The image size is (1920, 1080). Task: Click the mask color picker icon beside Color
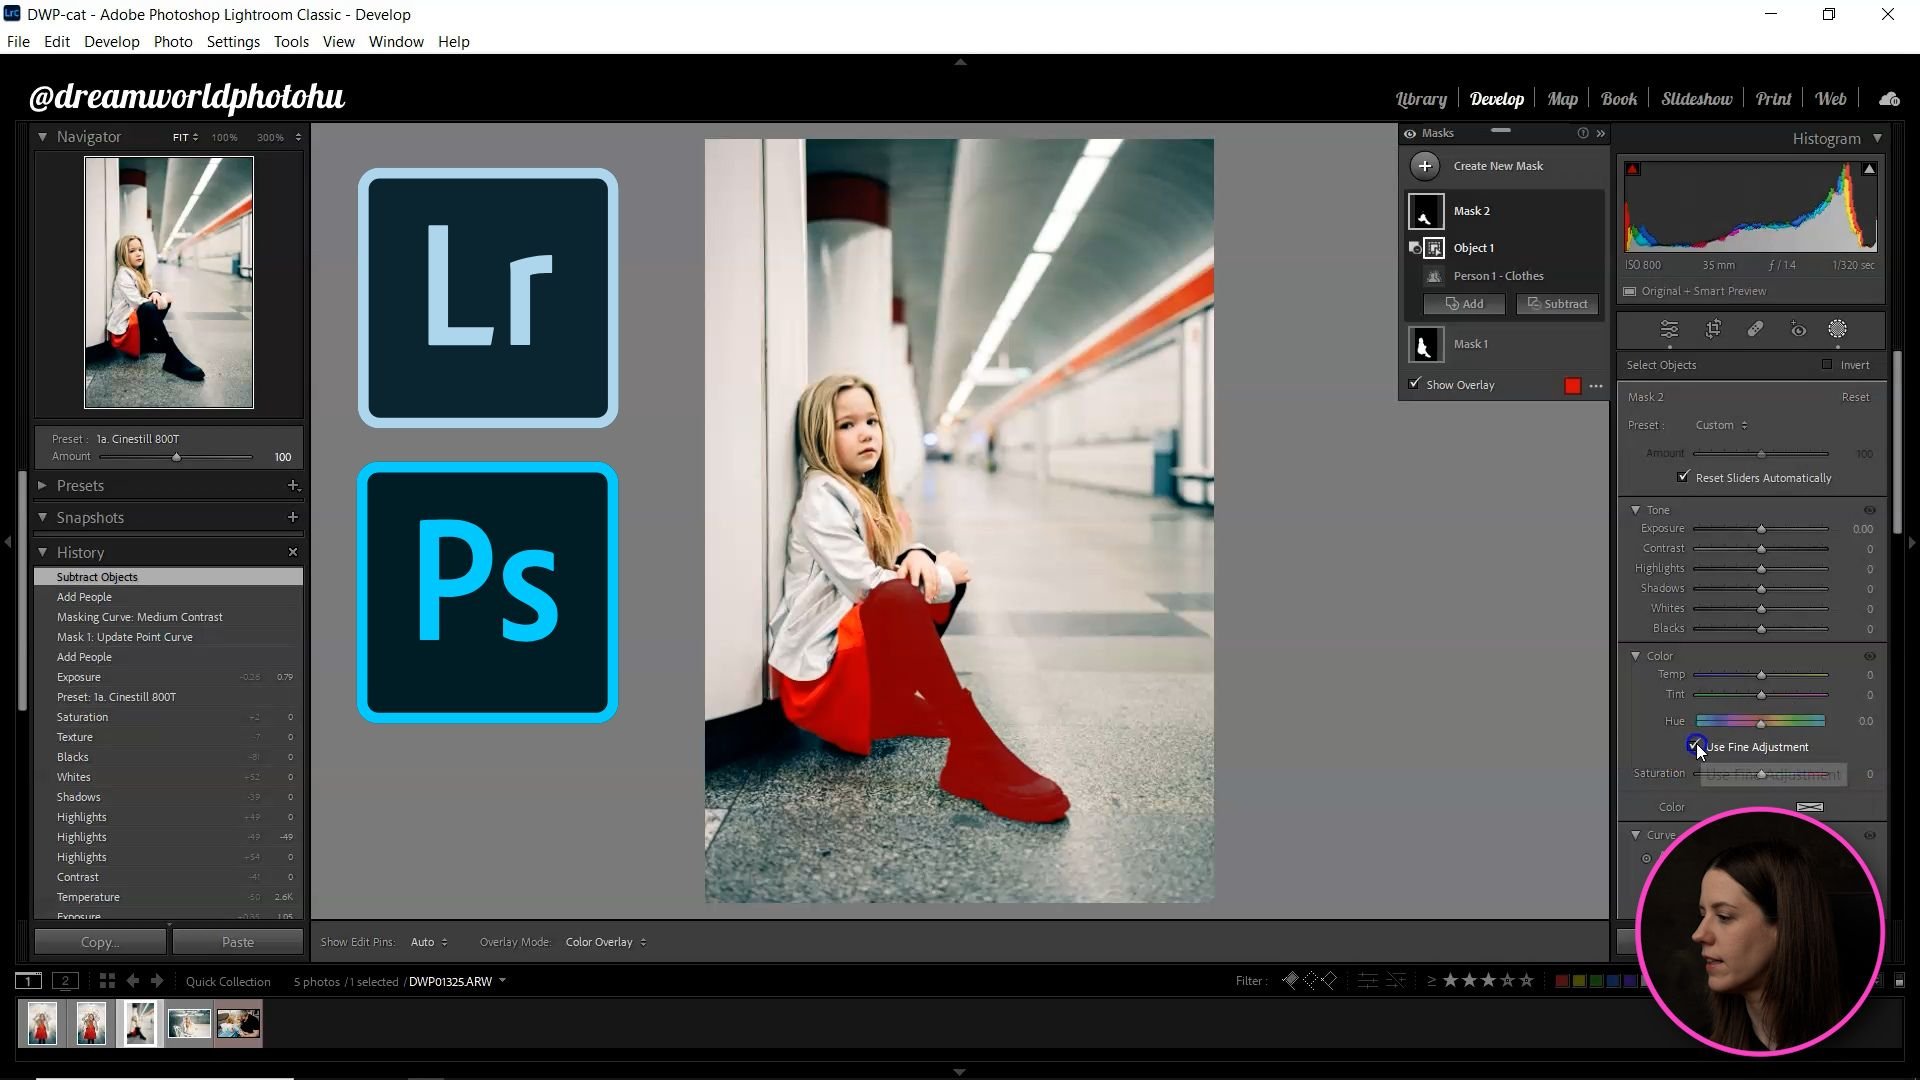[1810, 807]
